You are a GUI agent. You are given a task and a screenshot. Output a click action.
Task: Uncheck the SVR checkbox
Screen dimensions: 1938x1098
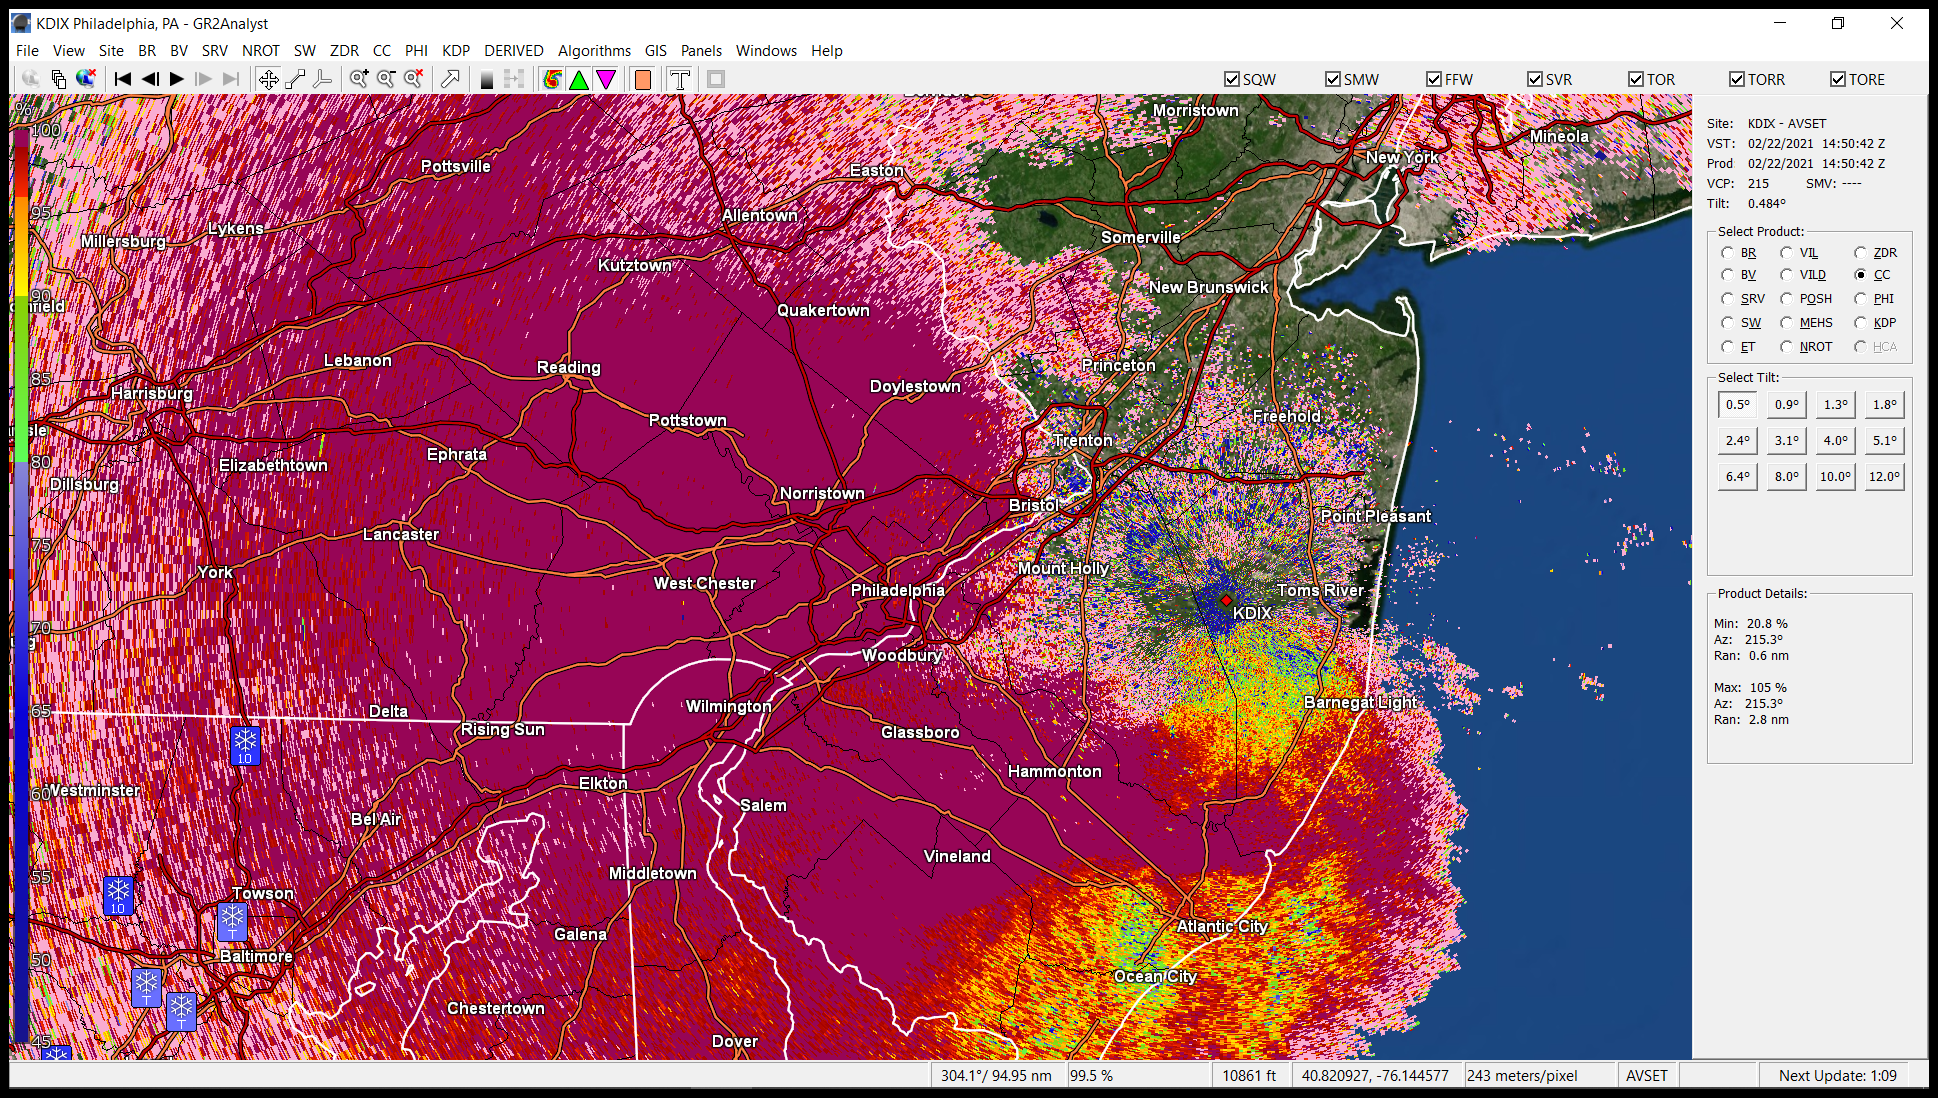tap(1535, 79)
